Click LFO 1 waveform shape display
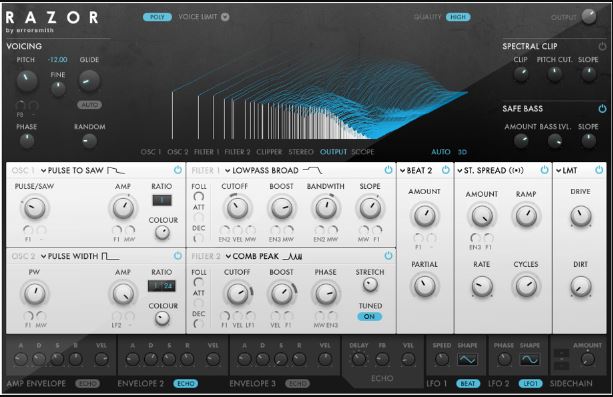 [467, 359]
